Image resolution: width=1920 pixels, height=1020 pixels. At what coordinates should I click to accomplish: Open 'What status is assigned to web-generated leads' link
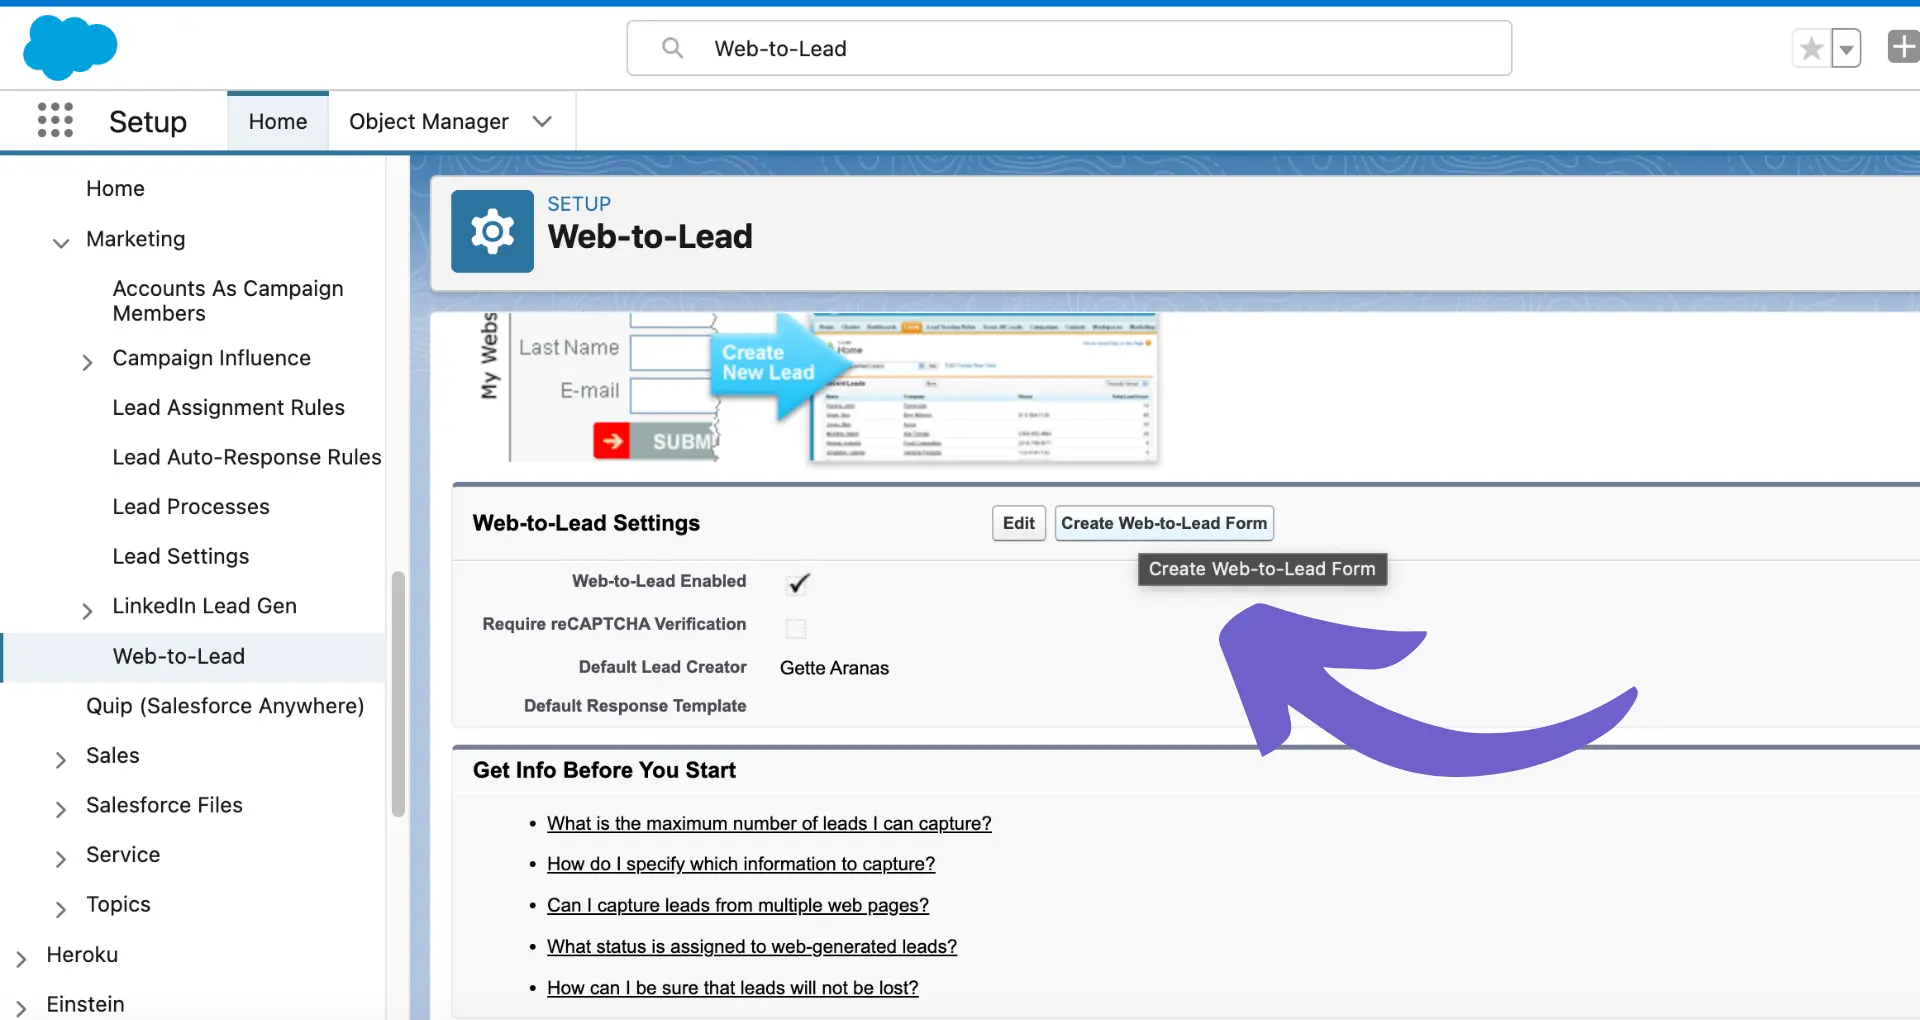(x=752, y=946)
